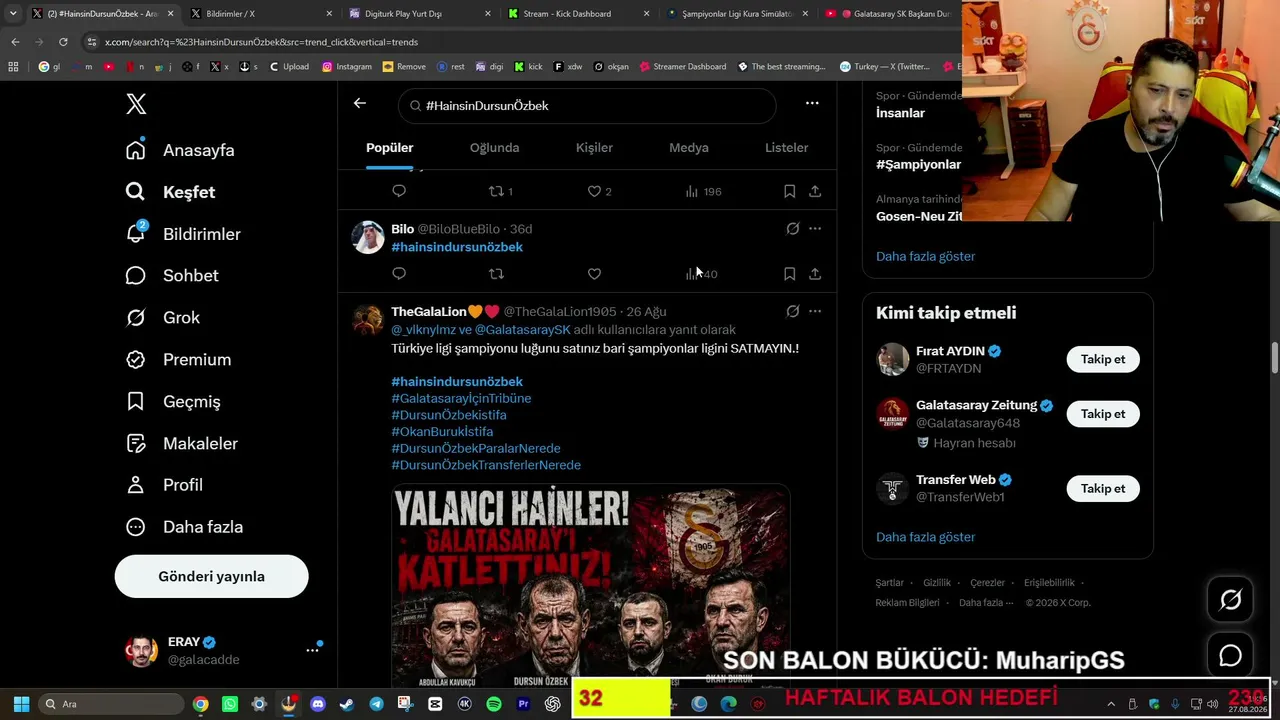Click #hainsindursunözbek hashtag in Bilo's post
This screenshot has height=720, width=1280.
point(457,247)
